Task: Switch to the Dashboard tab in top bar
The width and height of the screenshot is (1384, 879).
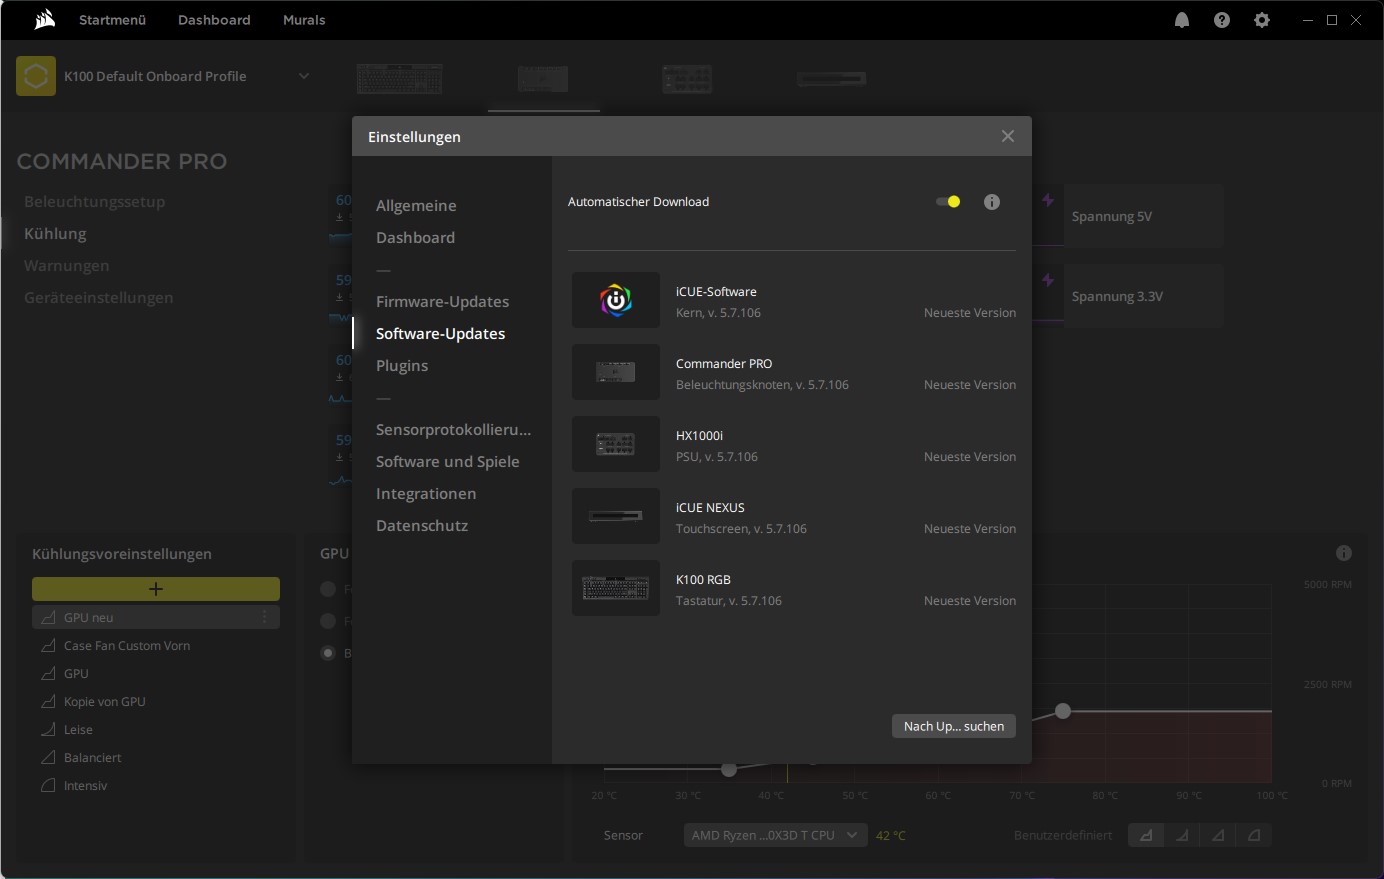Action: coord(214,20)
